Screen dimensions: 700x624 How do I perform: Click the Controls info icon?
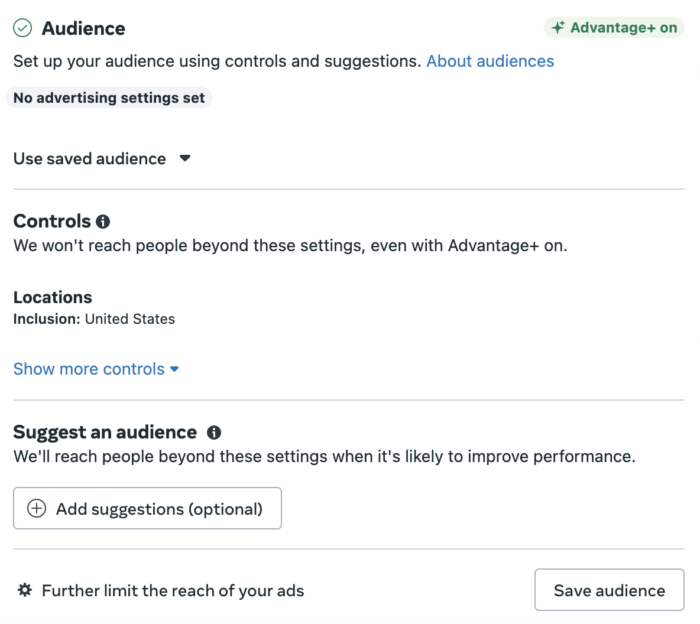pyautogui.click(x=103, y=221)
